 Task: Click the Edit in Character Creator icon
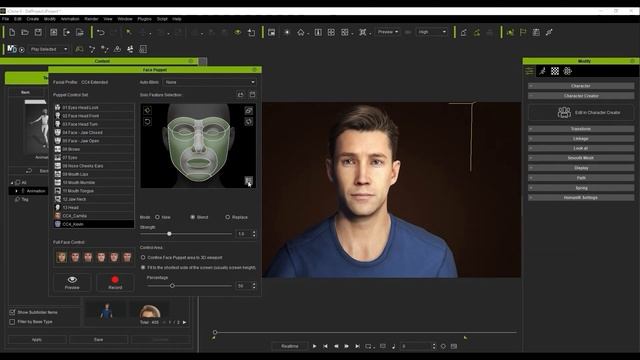click(564, 113)
